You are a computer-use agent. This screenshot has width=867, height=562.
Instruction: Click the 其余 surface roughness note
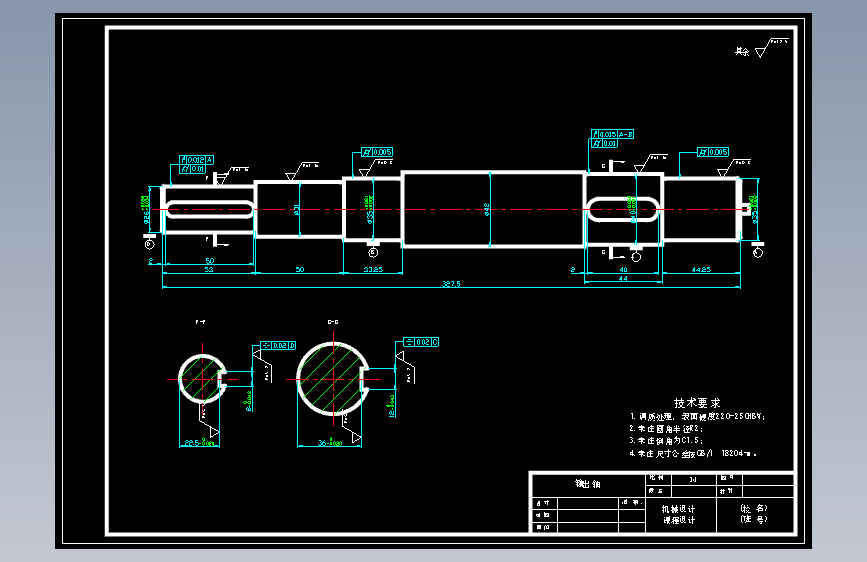tap(741, 51)
